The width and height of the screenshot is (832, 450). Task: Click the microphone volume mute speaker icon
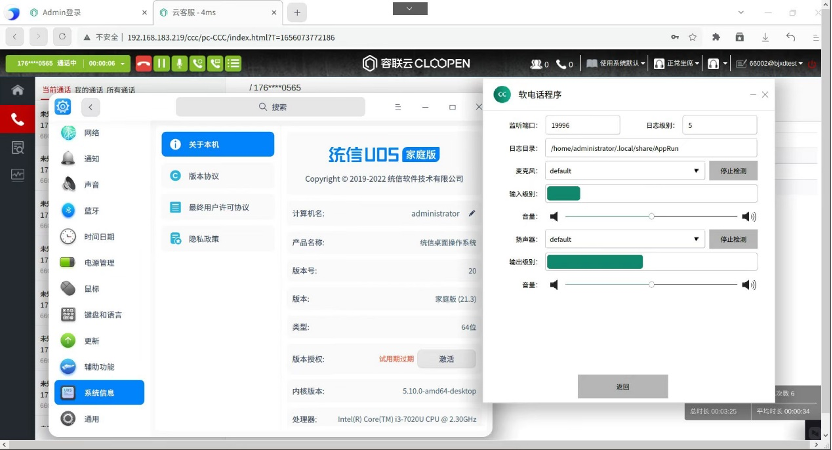tap(554, 217)
